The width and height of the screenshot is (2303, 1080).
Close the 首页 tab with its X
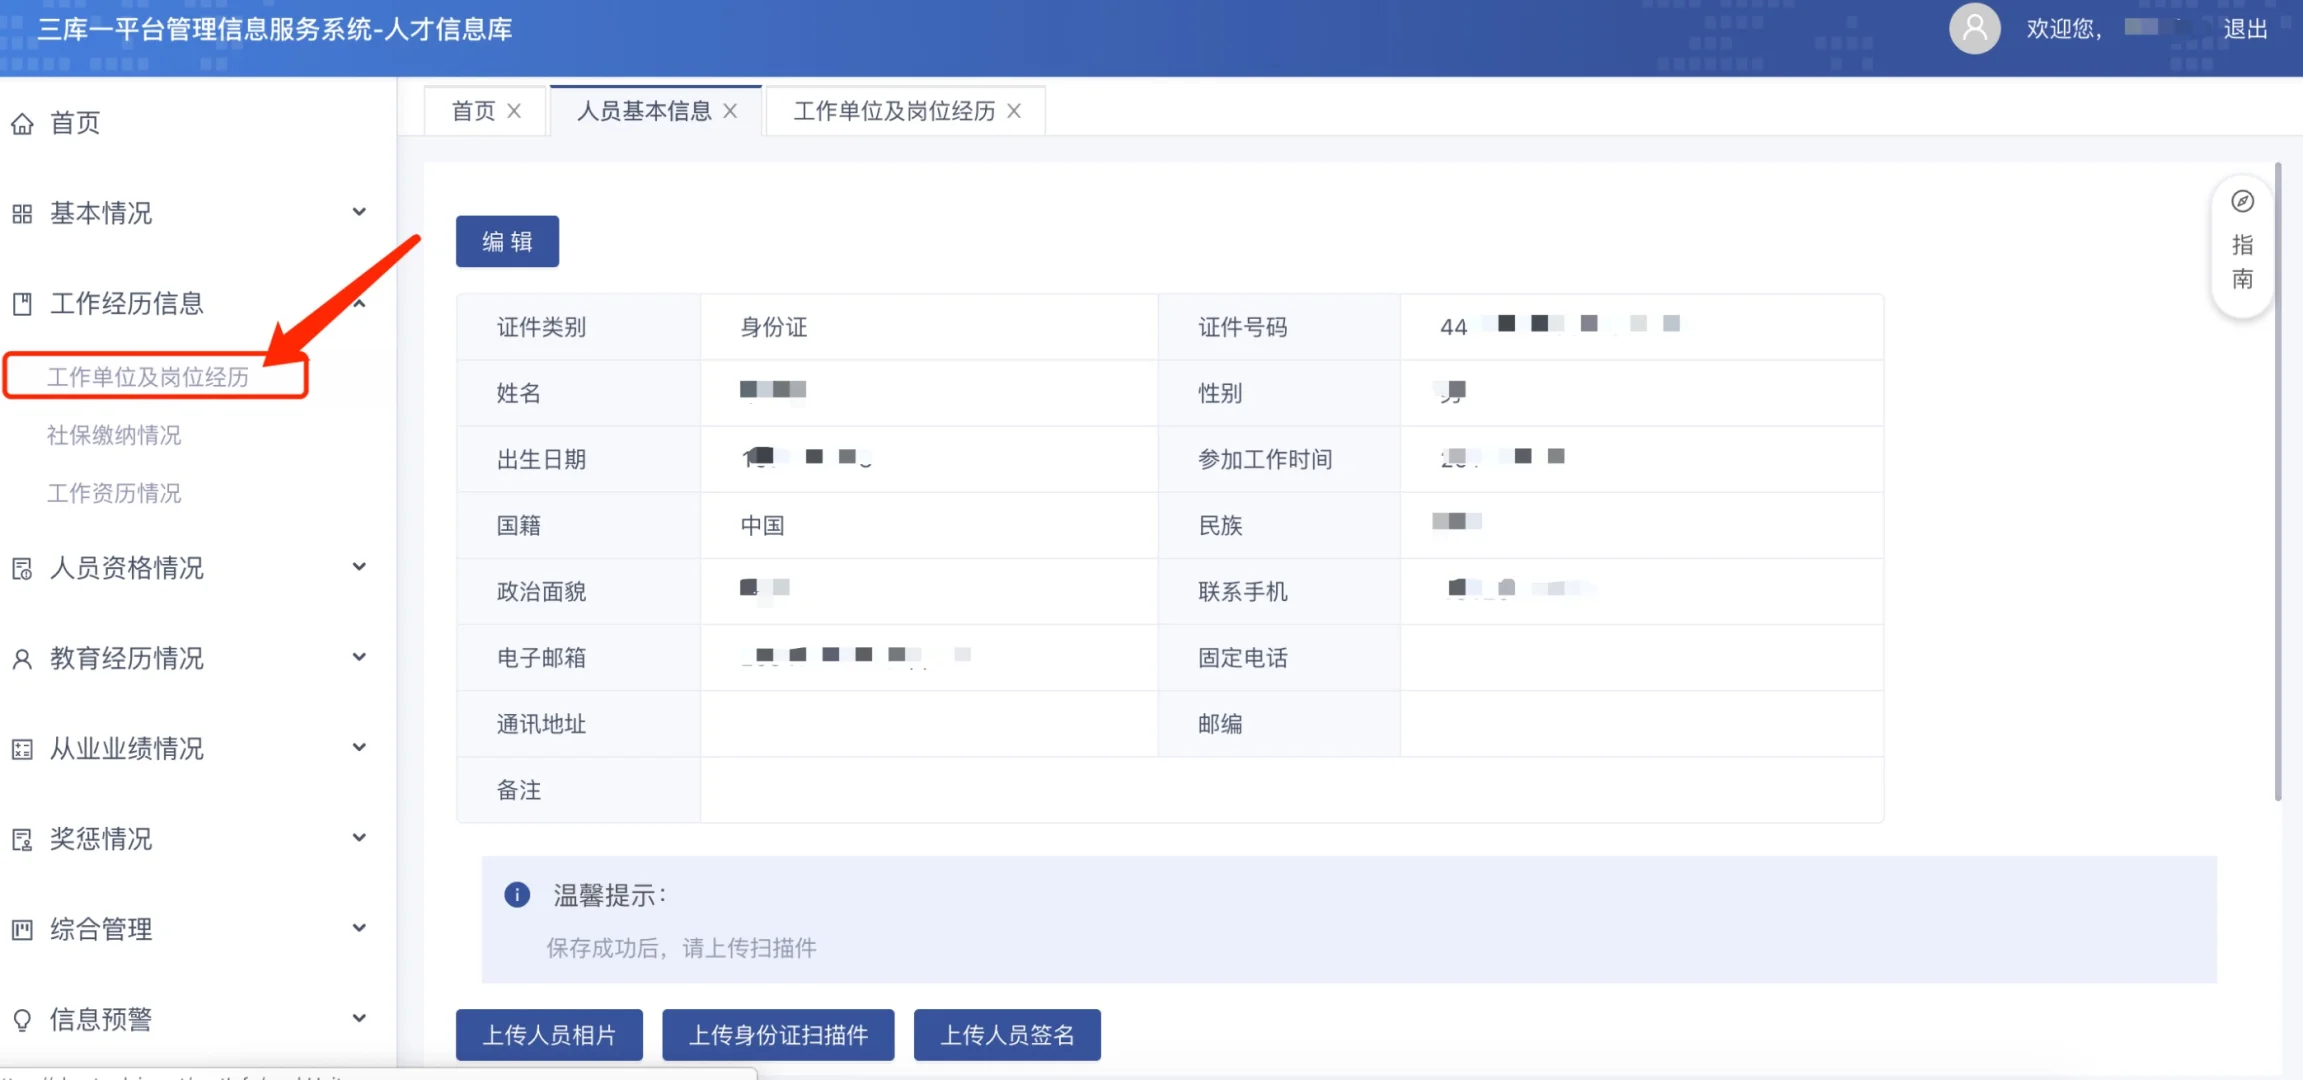tap(514, 111)
